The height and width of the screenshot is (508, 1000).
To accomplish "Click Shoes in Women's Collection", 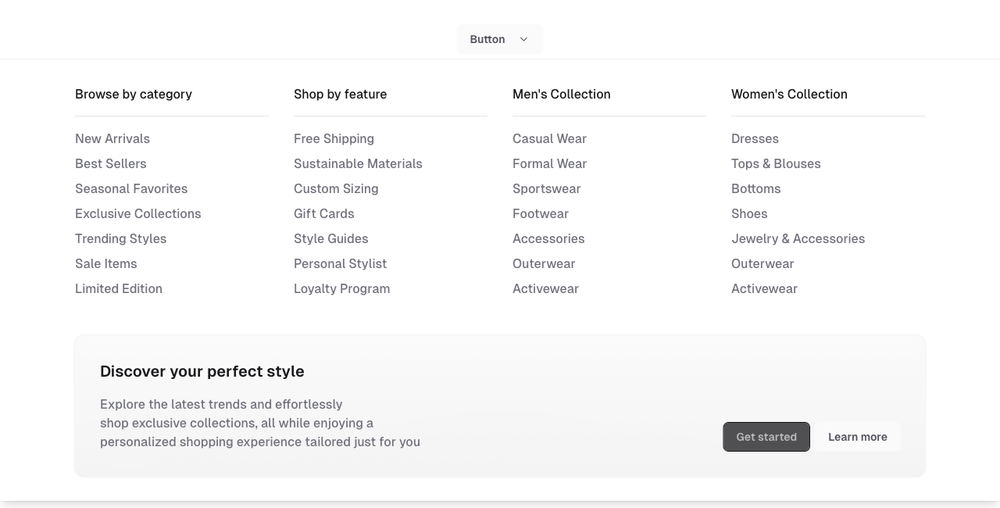I will point(749,214).
